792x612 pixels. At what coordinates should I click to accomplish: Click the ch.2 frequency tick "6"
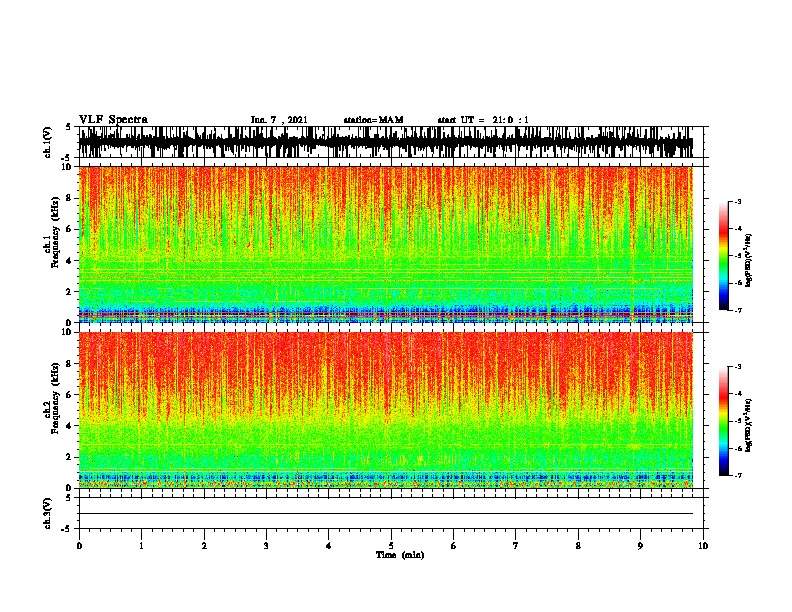point(70,395)
